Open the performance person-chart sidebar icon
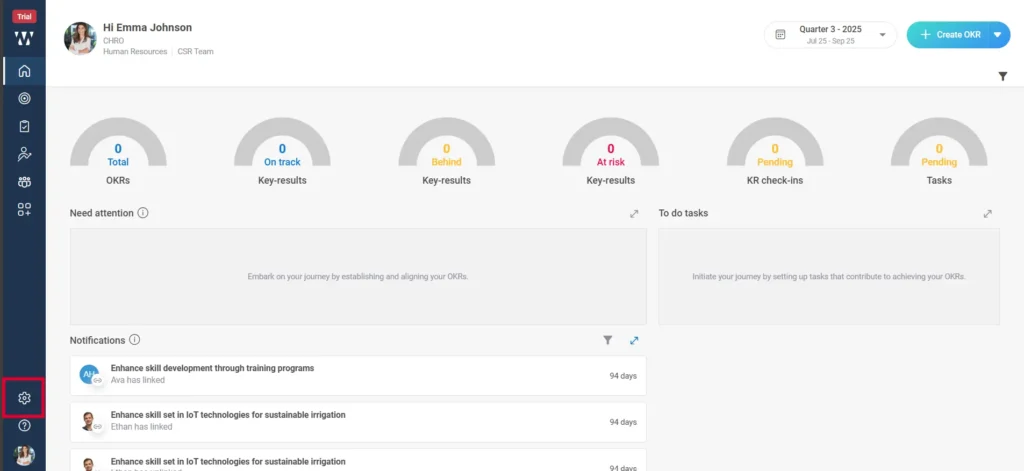The image size is (1024, 471). (x=24, y=154)
